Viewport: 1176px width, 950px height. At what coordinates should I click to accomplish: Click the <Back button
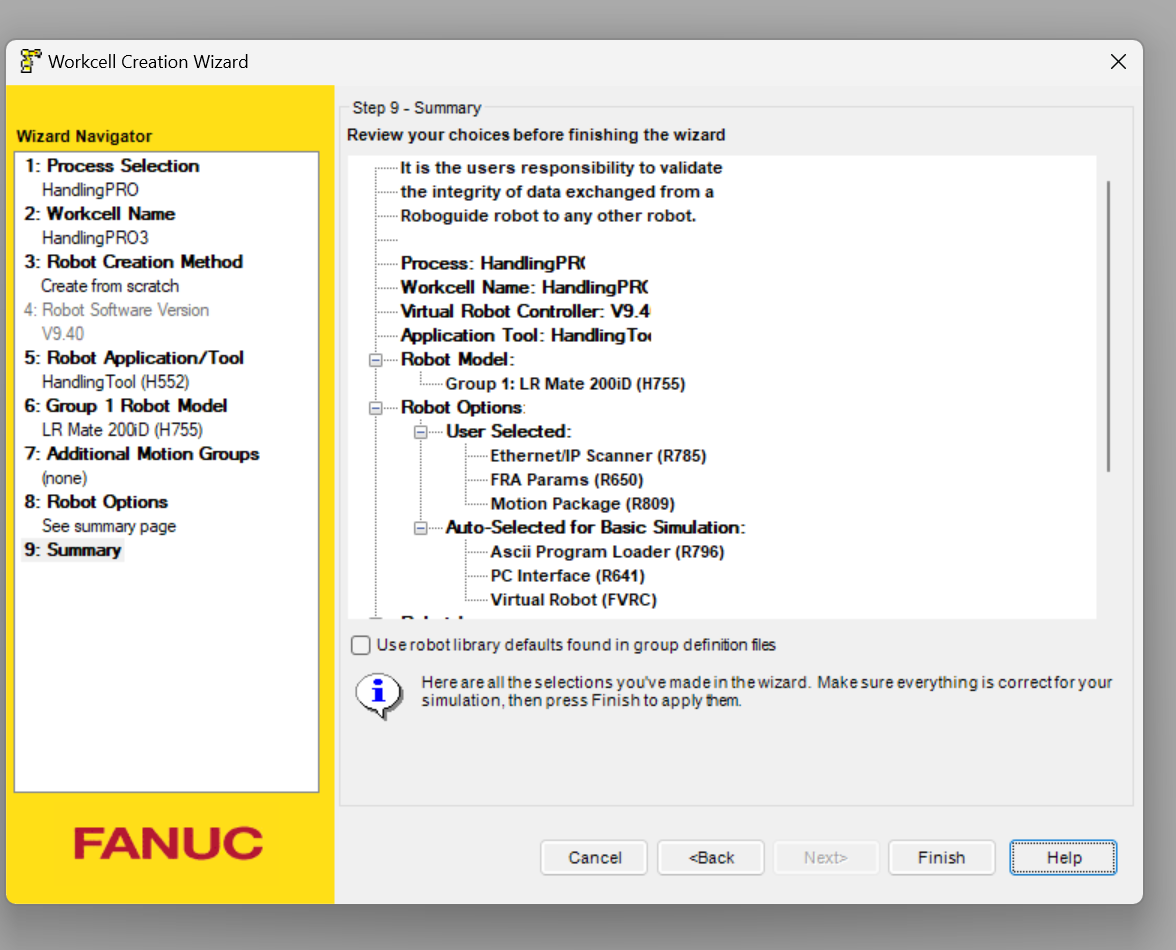(x=711, y=857)
